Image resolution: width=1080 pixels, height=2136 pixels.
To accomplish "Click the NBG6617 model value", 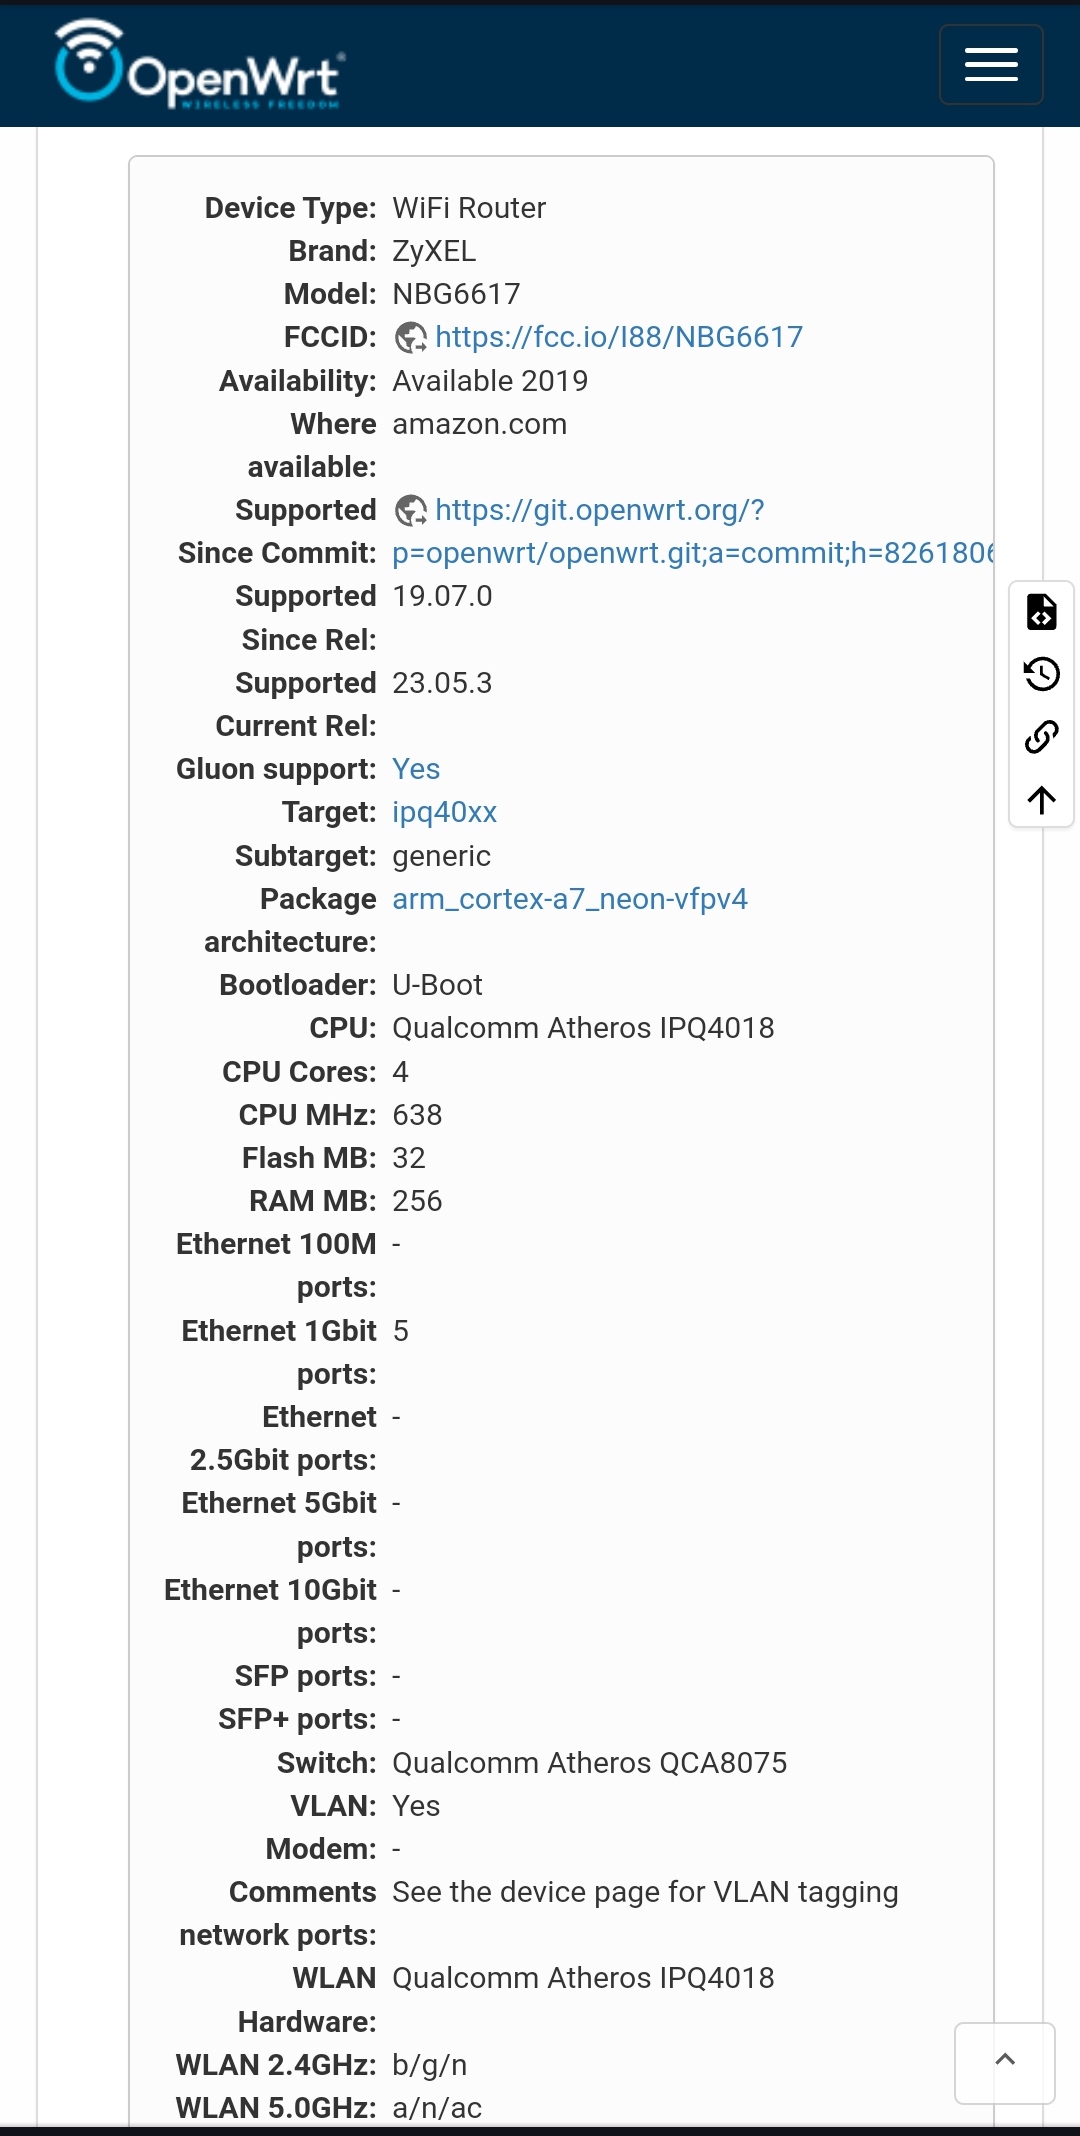I will point(456,294).
